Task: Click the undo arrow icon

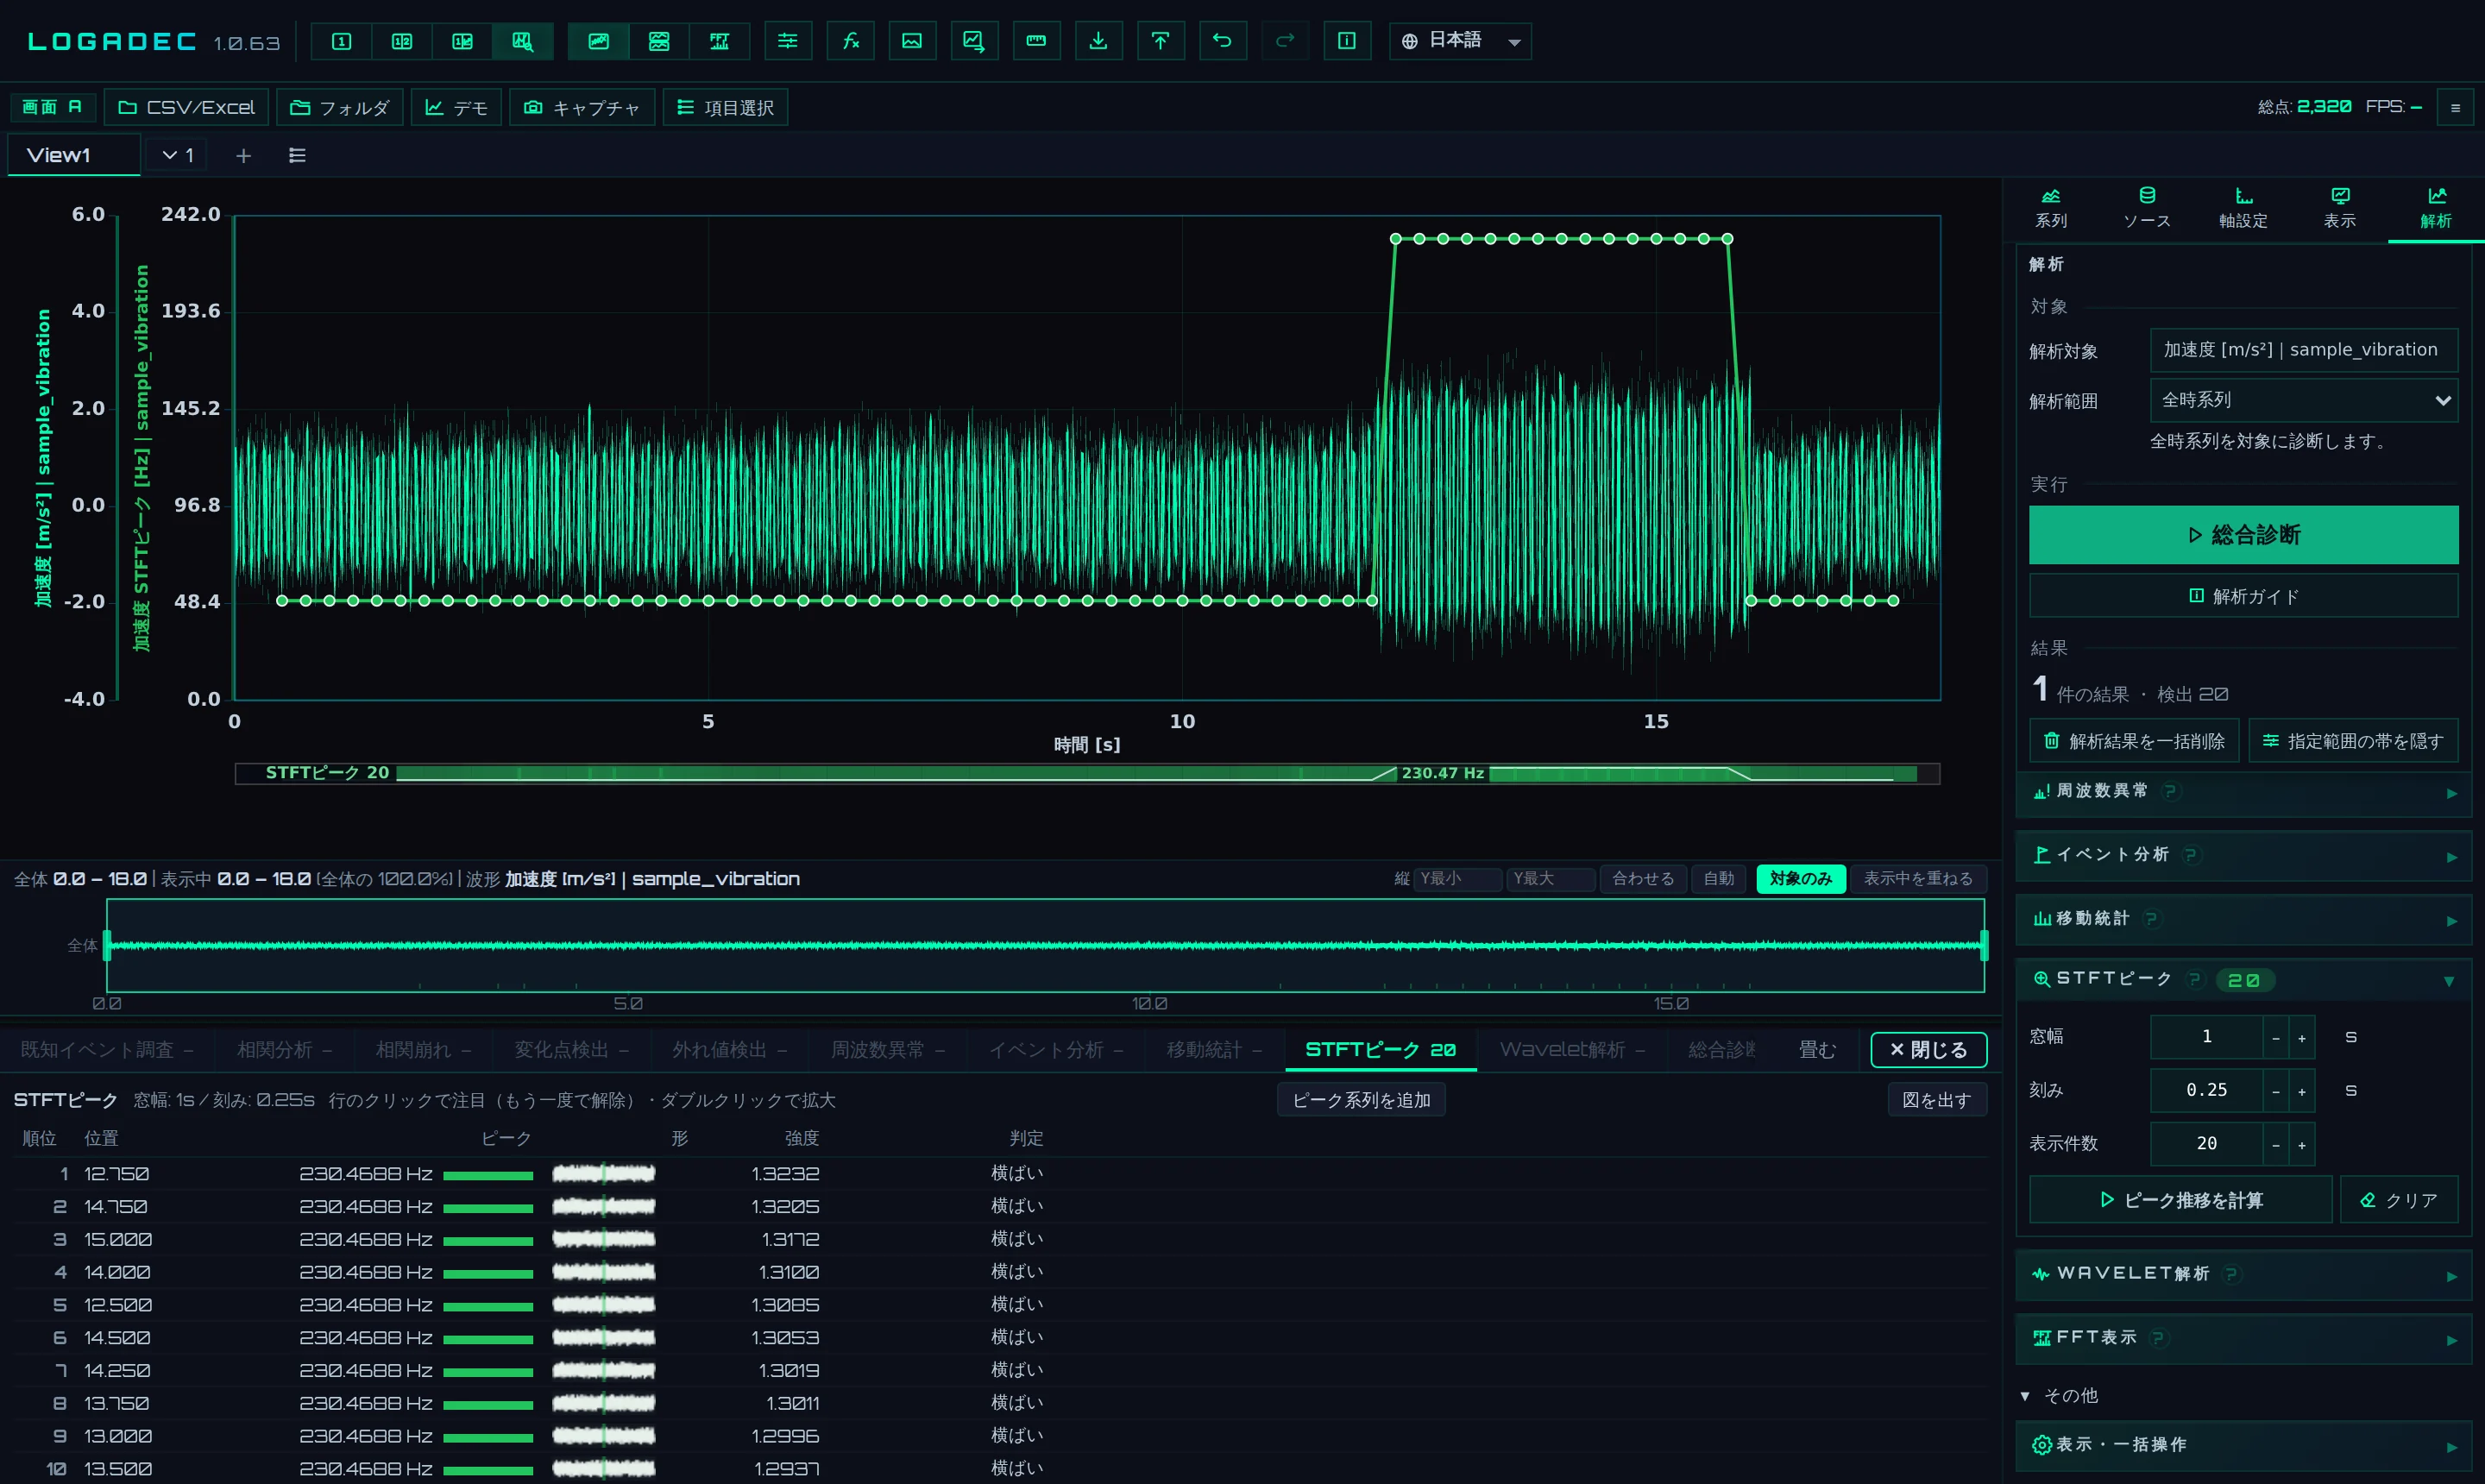Action: (x=1222, y=41)
